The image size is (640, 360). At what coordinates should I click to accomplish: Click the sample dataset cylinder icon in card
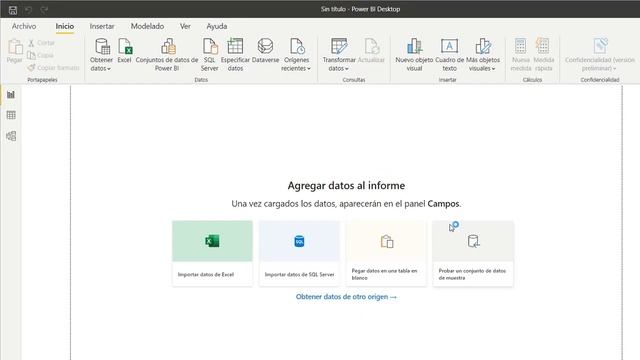(x=473, y=241)
